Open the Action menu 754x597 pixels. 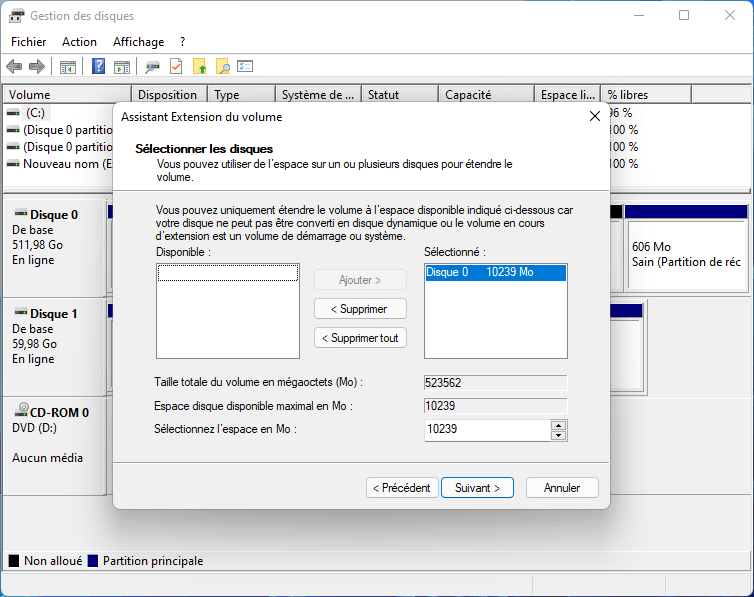point(79,42)
